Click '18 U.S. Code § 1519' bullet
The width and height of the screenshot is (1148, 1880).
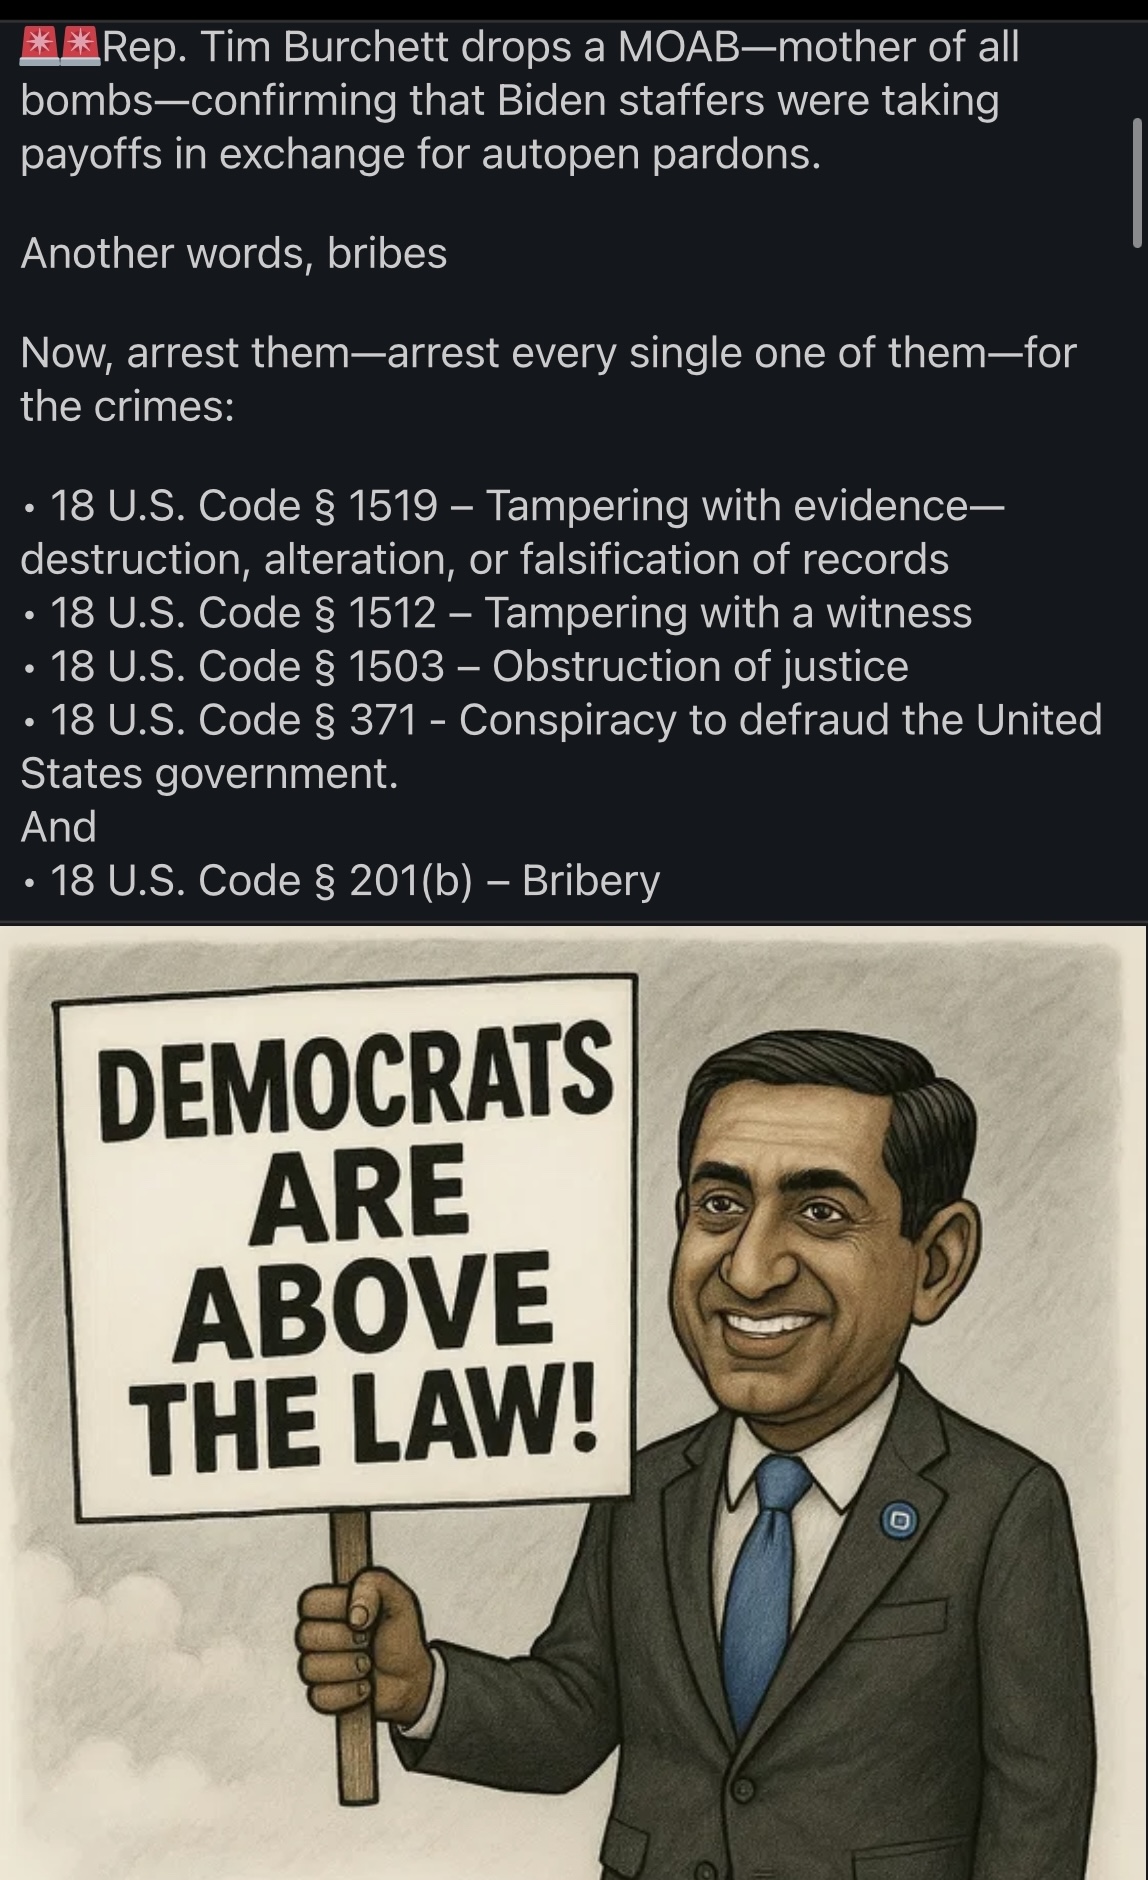click(x=244, y=506)
